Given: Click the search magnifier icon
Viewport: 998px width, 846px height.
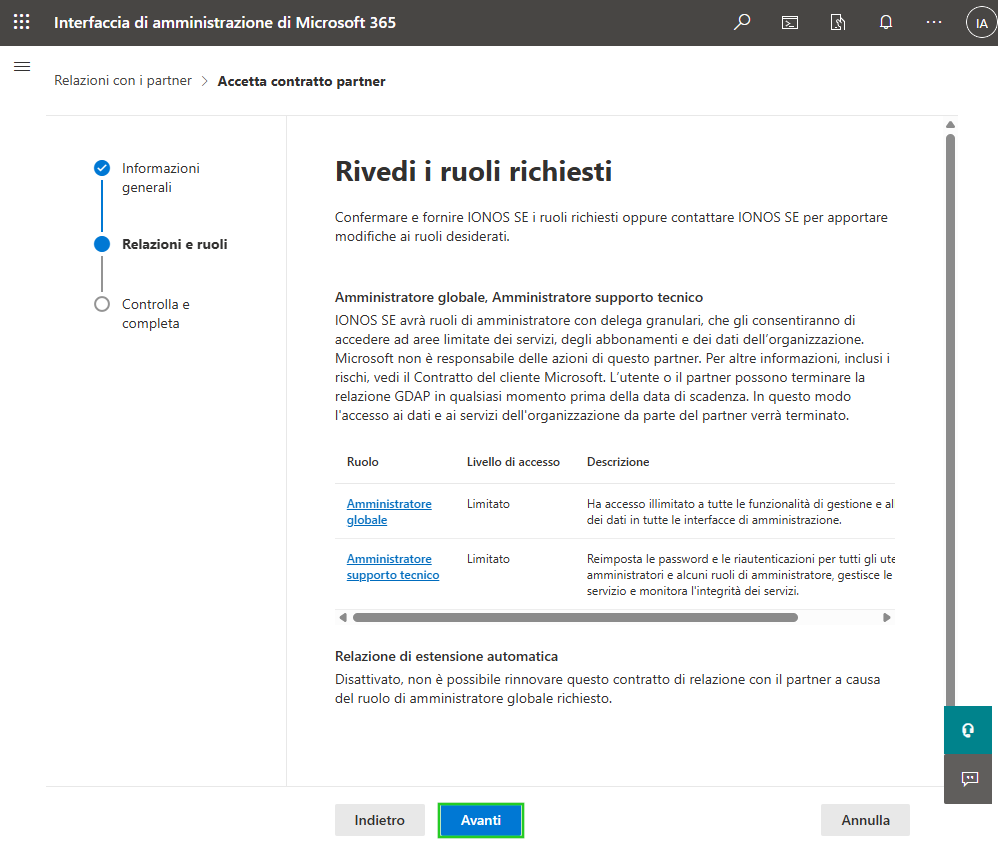Looking at the screenshot, I should click(x=741, y=22).
